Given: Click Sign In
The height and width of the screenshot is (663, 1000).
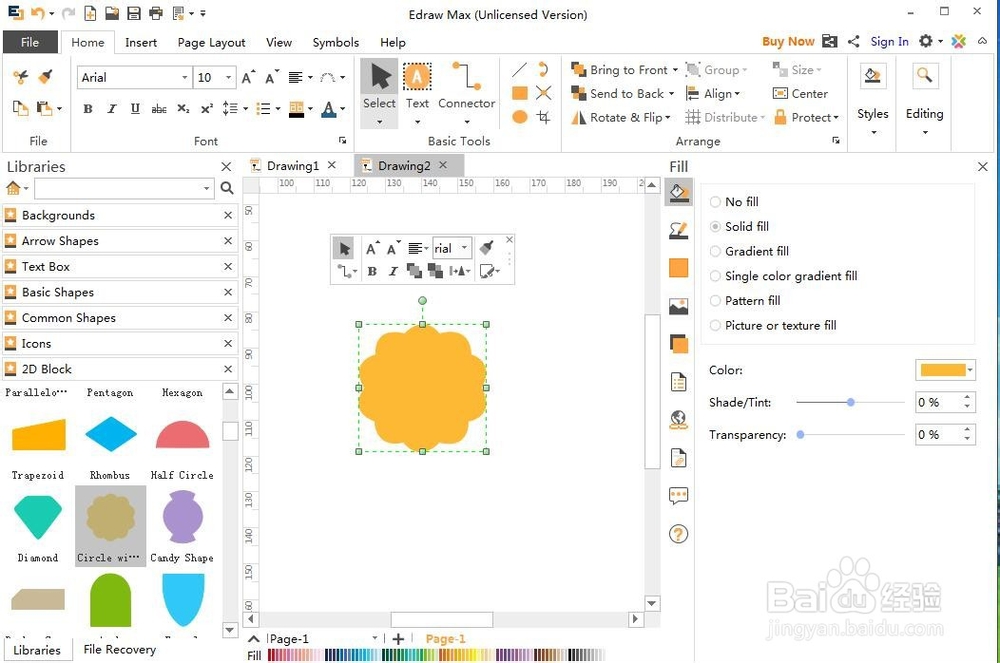Looking at the screenshot, I should tap(889, 41).
